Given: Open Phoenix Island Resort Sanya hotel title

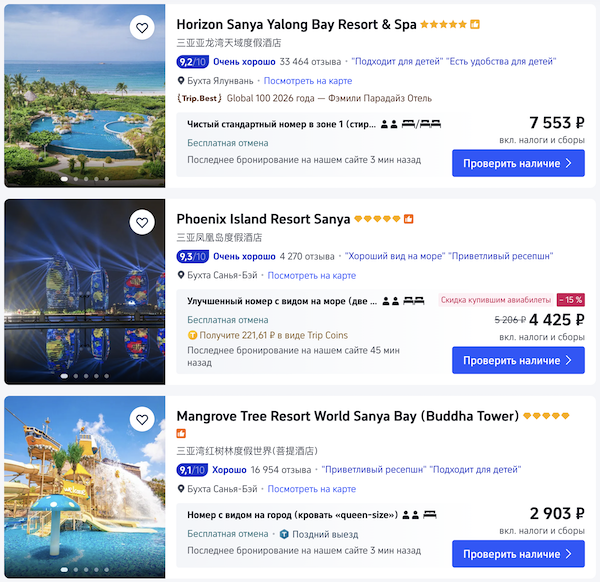Looking at the screenshot, I should pyautogui.click(x=263, y=219).
